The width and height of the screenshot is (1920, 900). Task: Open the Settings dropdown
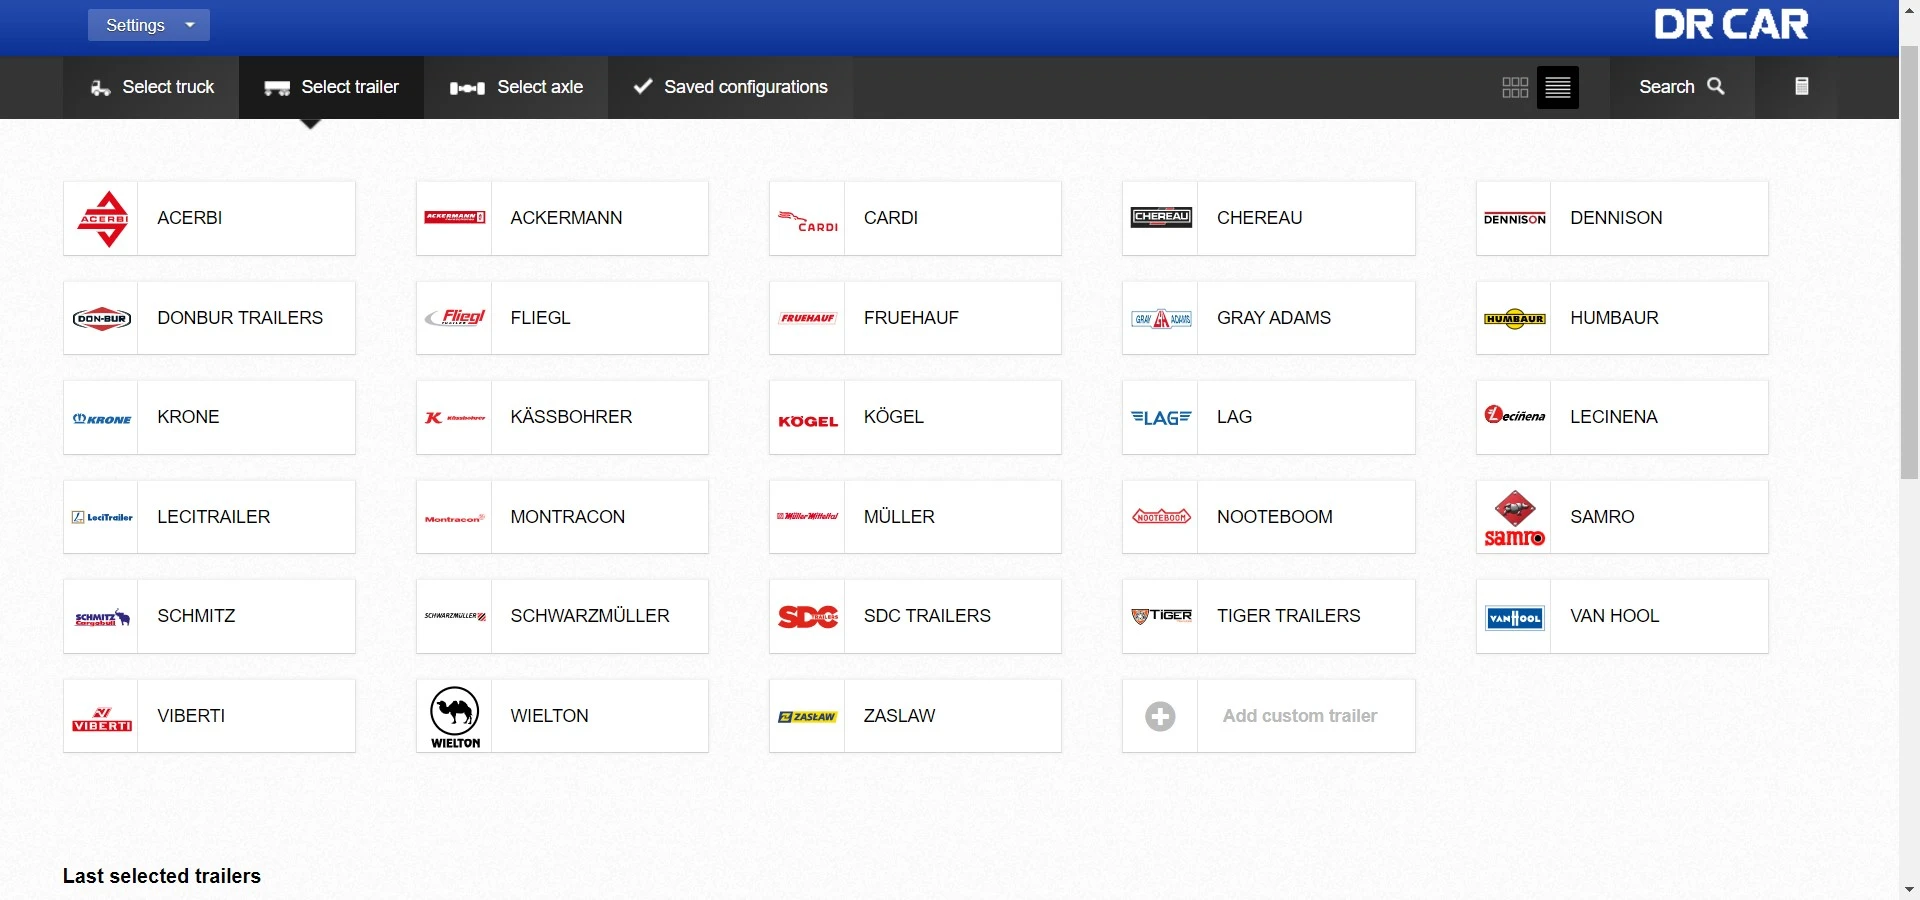click(x=149, y=26)
